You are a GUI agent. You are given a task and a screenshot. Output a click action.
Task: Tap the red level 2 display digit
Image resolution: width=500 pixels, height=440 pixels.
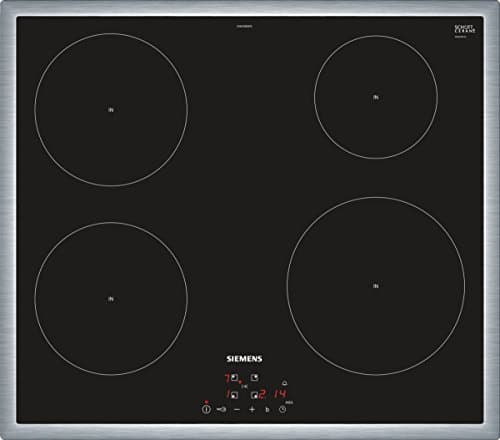[x=262, y=395]
